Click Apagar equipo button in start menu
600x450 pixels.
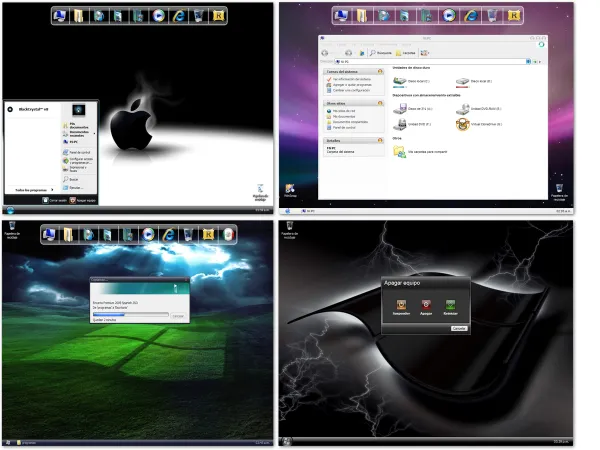83,200
